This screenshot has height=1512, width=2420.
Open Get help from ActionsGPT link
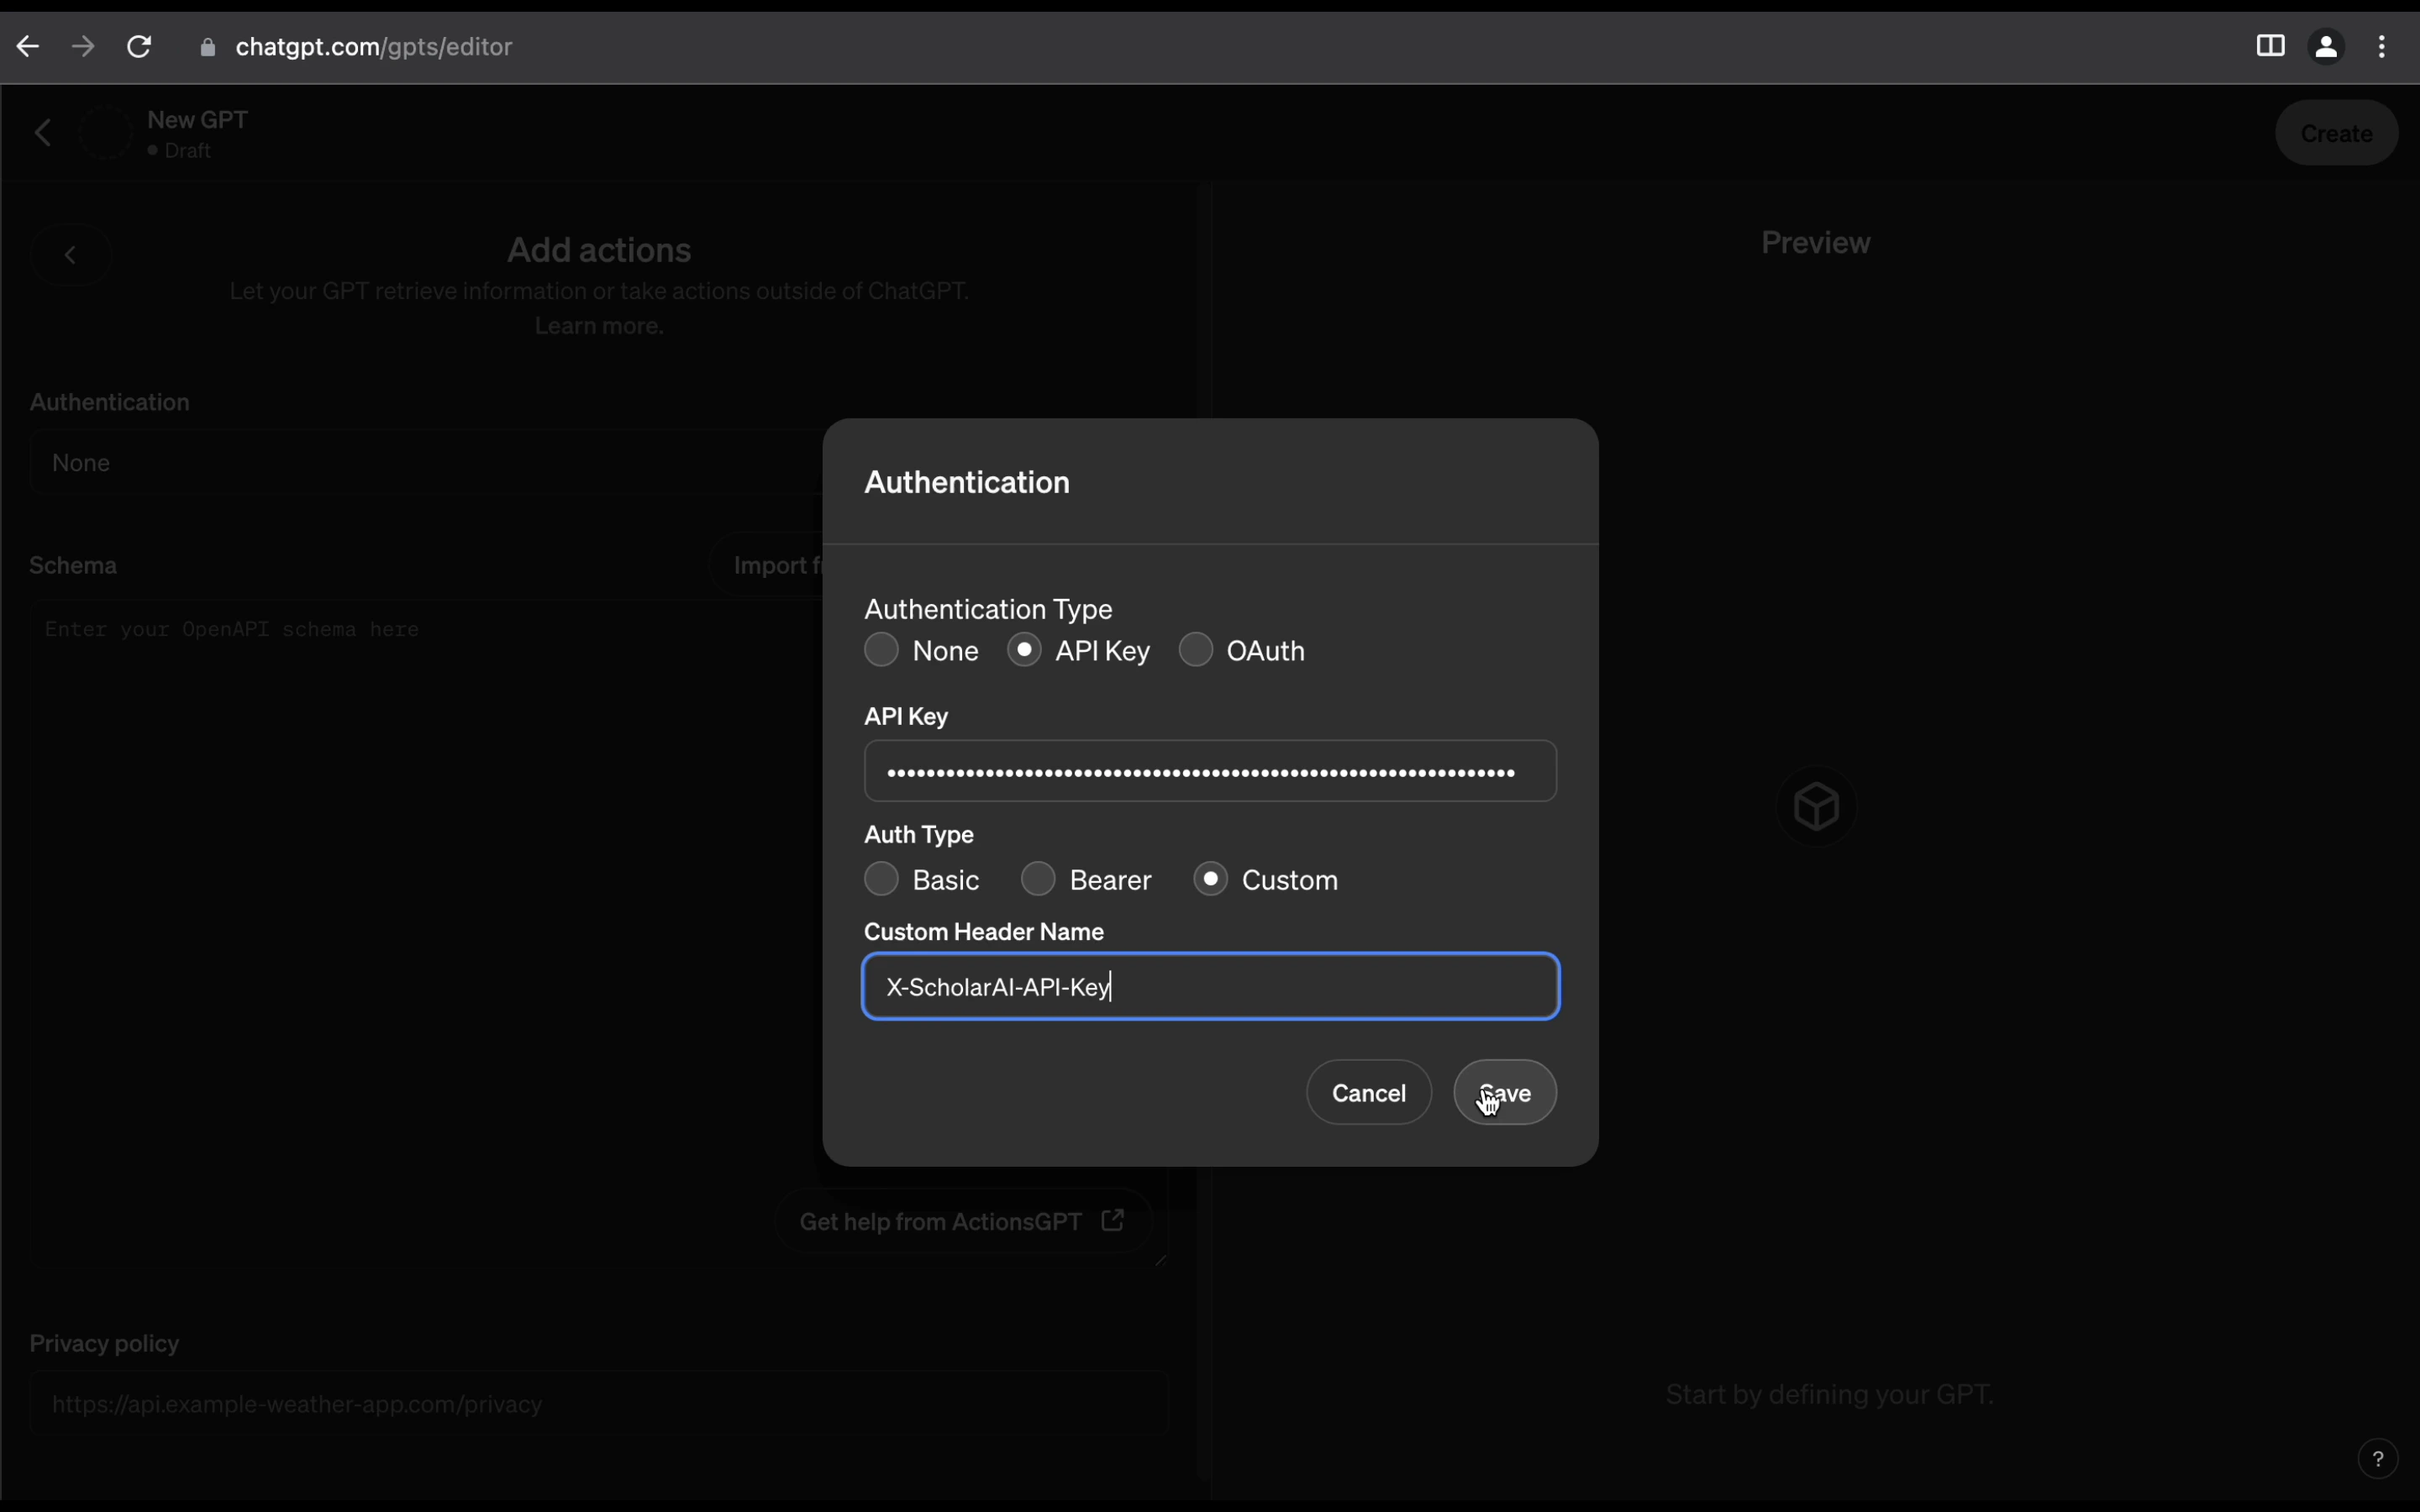pos(962,1221)
